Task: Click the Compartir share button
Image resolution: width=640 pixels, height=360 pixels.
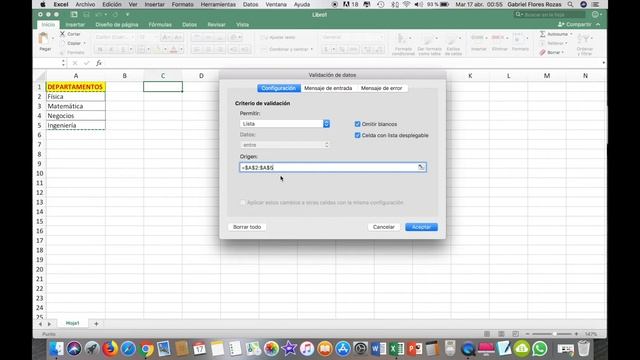Action: pos(575,24)
